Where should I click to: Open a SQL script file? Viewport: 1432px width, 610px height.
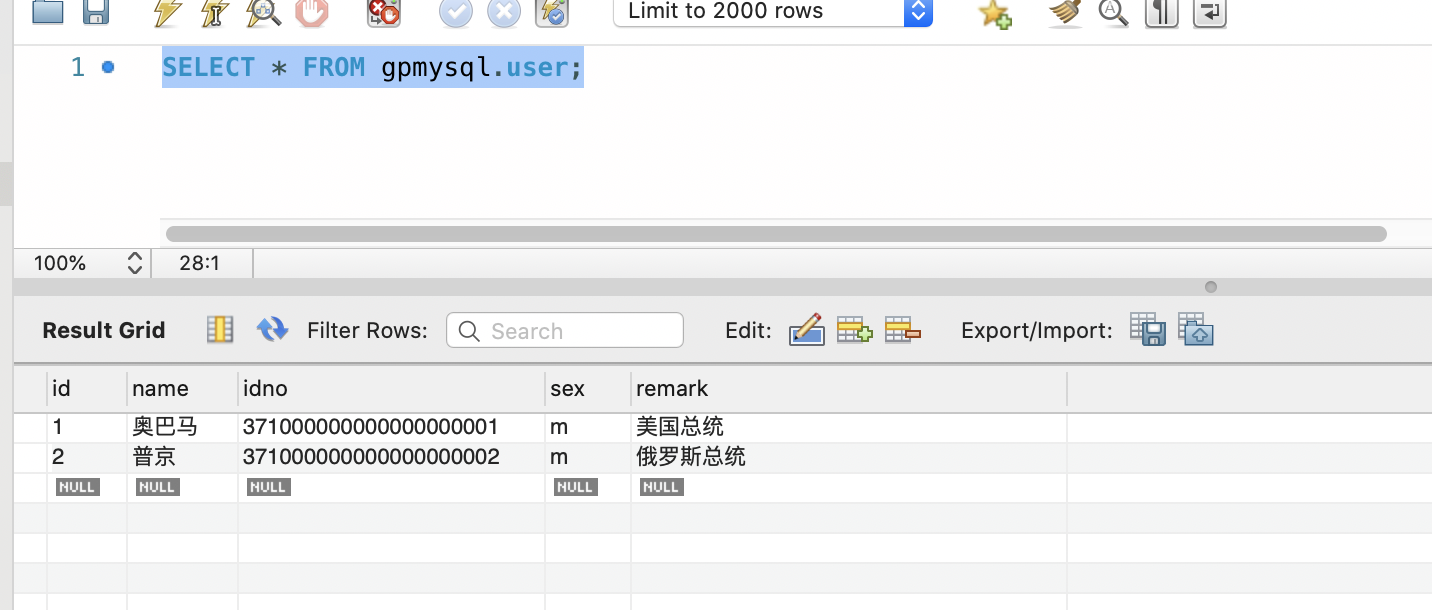[48, 12]
